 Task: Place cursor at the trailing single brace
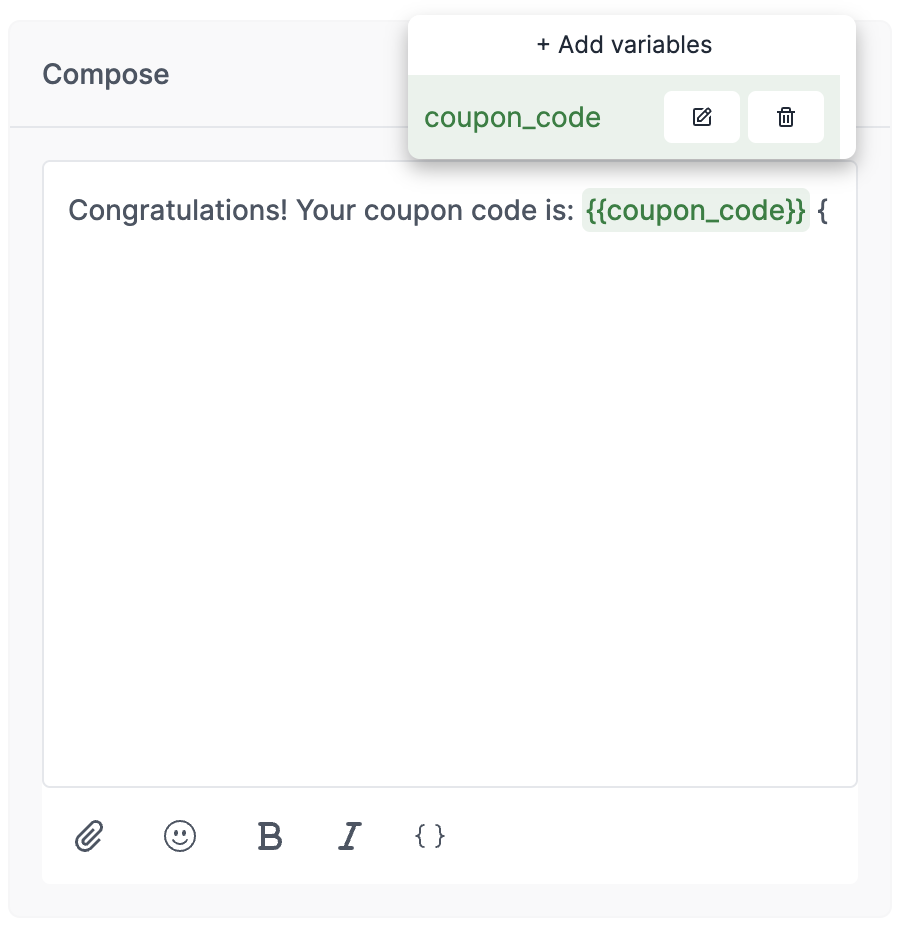pos(823,210)
